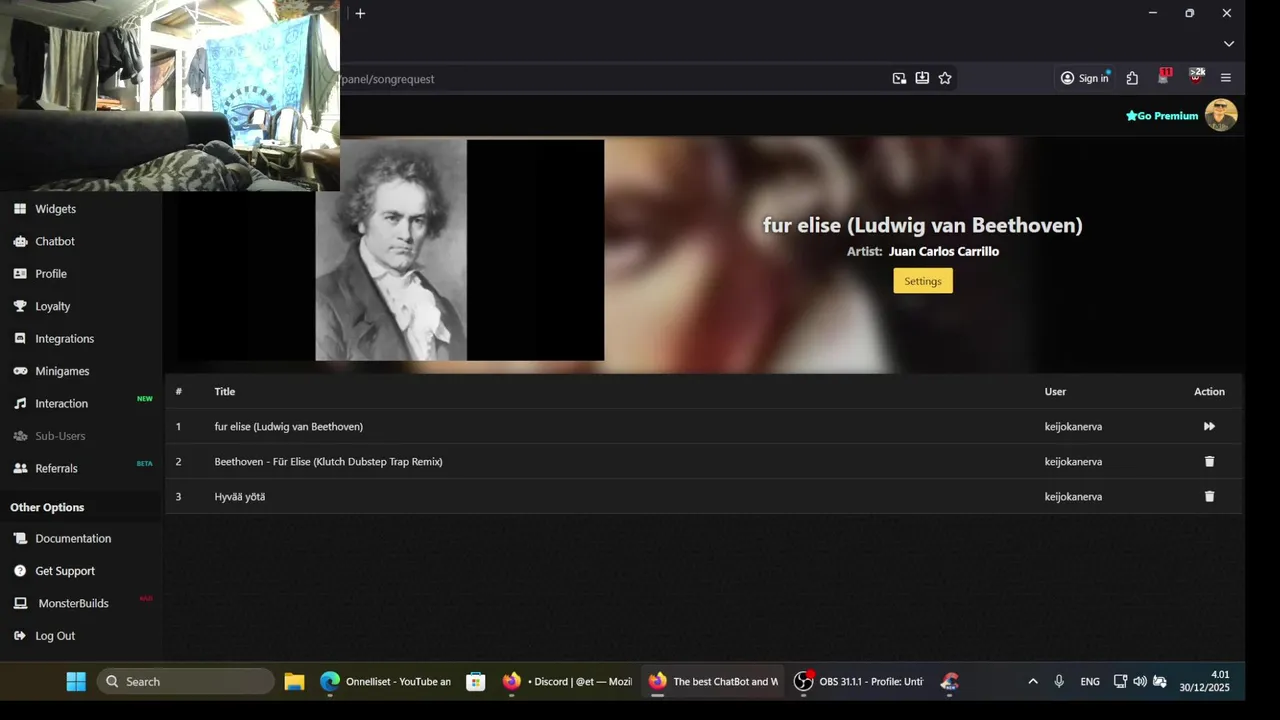Viewport: 1280px width, 720px height.
Task: Skip the currently playing fur elise song
Action: (x=1209, y=426)
